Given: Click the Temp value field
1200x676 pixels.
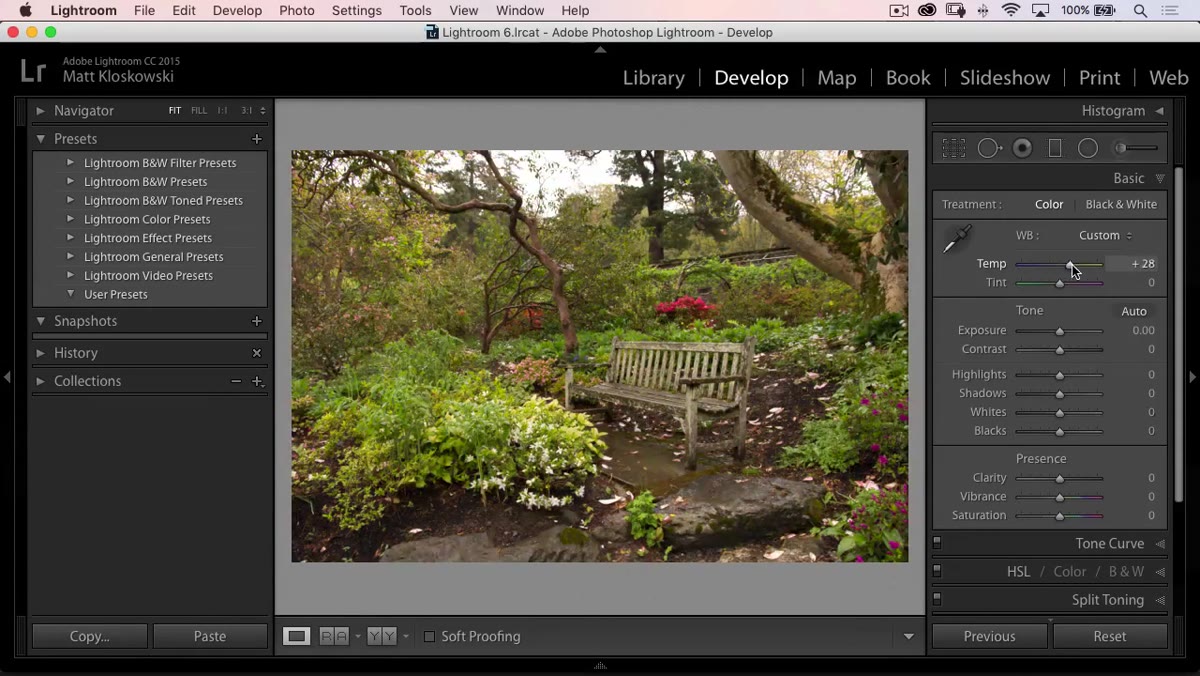Looking at the screenshot, I should coord(1134,264).
